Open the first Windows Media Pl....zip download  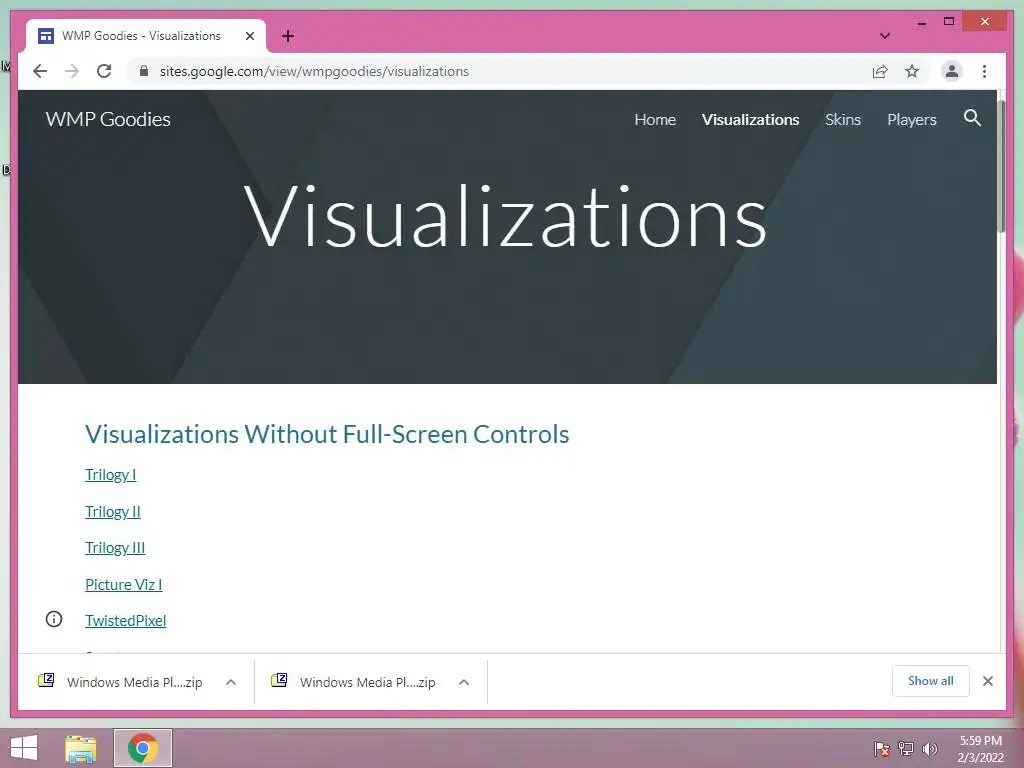[x=135, y=682]
